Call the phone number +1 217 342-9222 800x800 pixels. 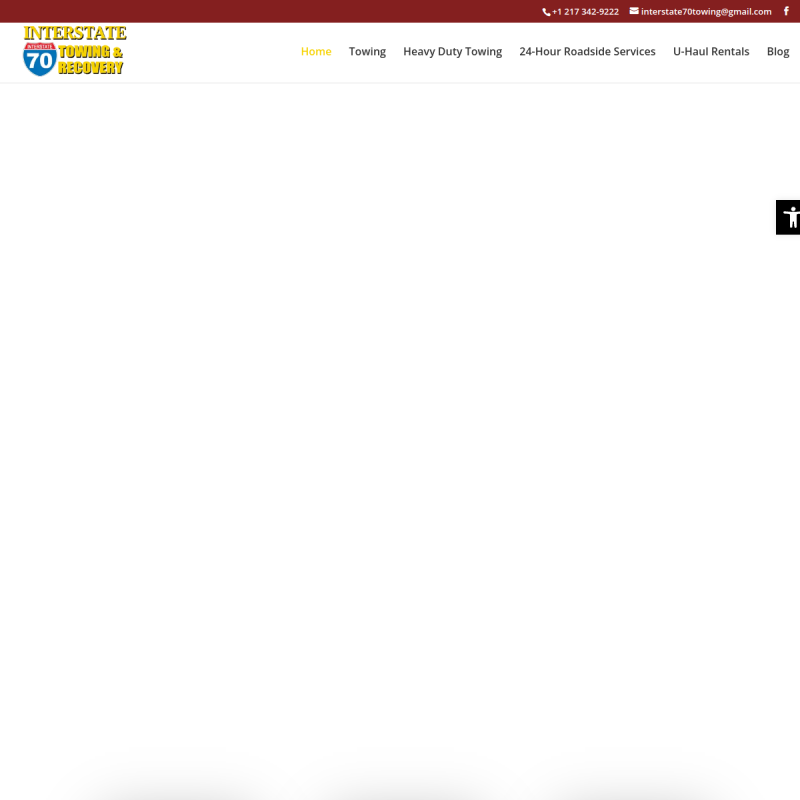[x=581, y=12]
